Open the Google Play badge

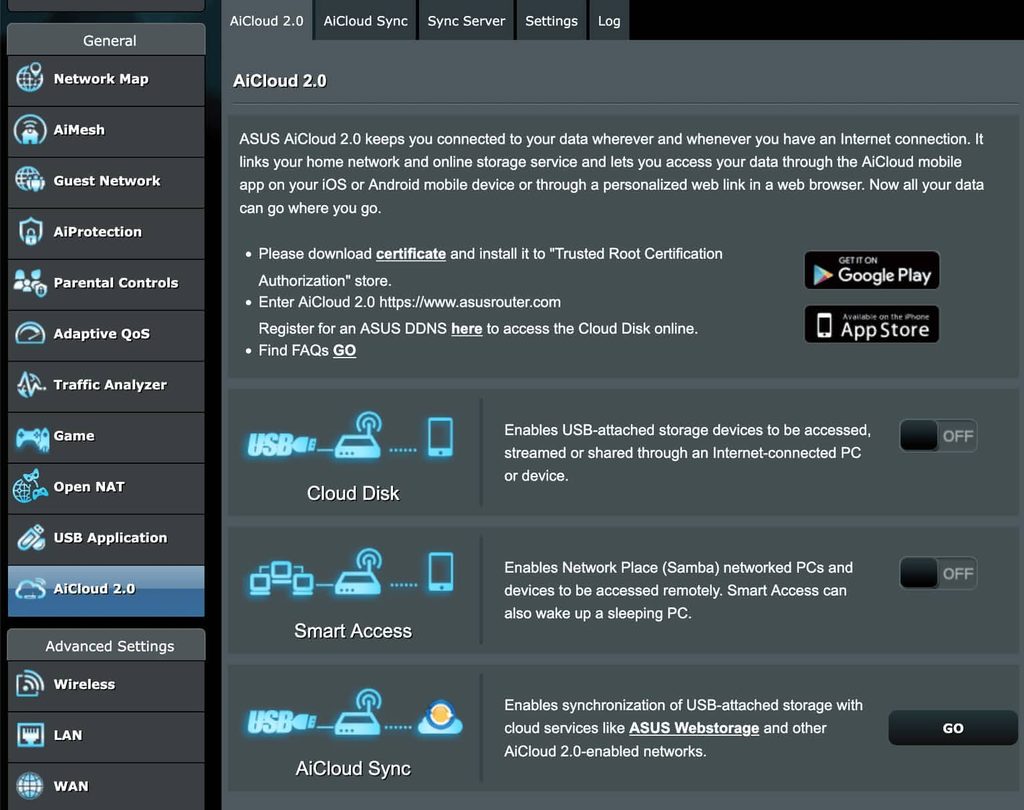click(x=872, y=270)
